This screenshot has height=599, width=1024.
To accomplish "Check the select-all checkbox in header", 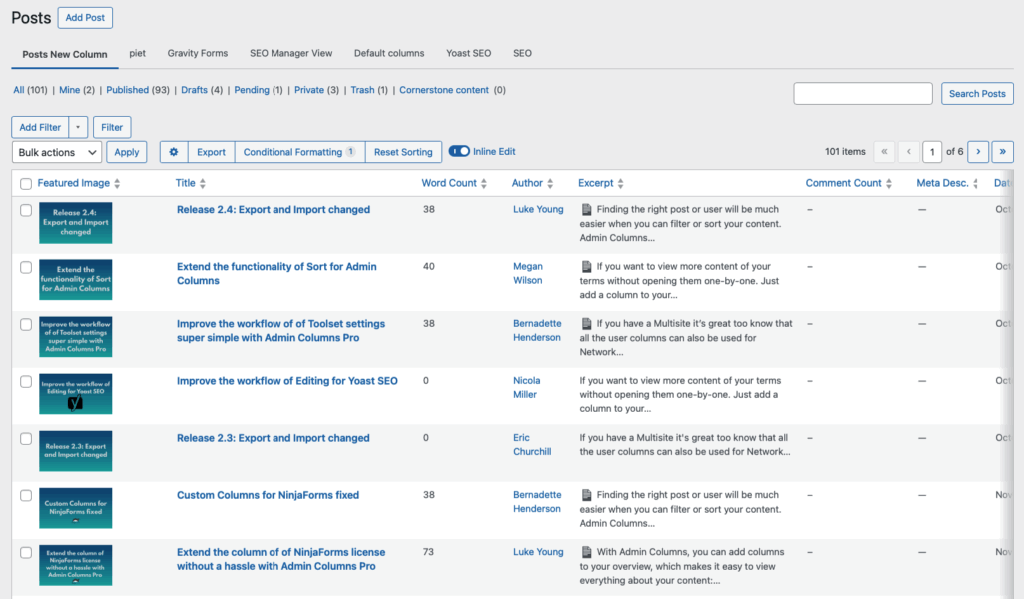I will 26,184.
